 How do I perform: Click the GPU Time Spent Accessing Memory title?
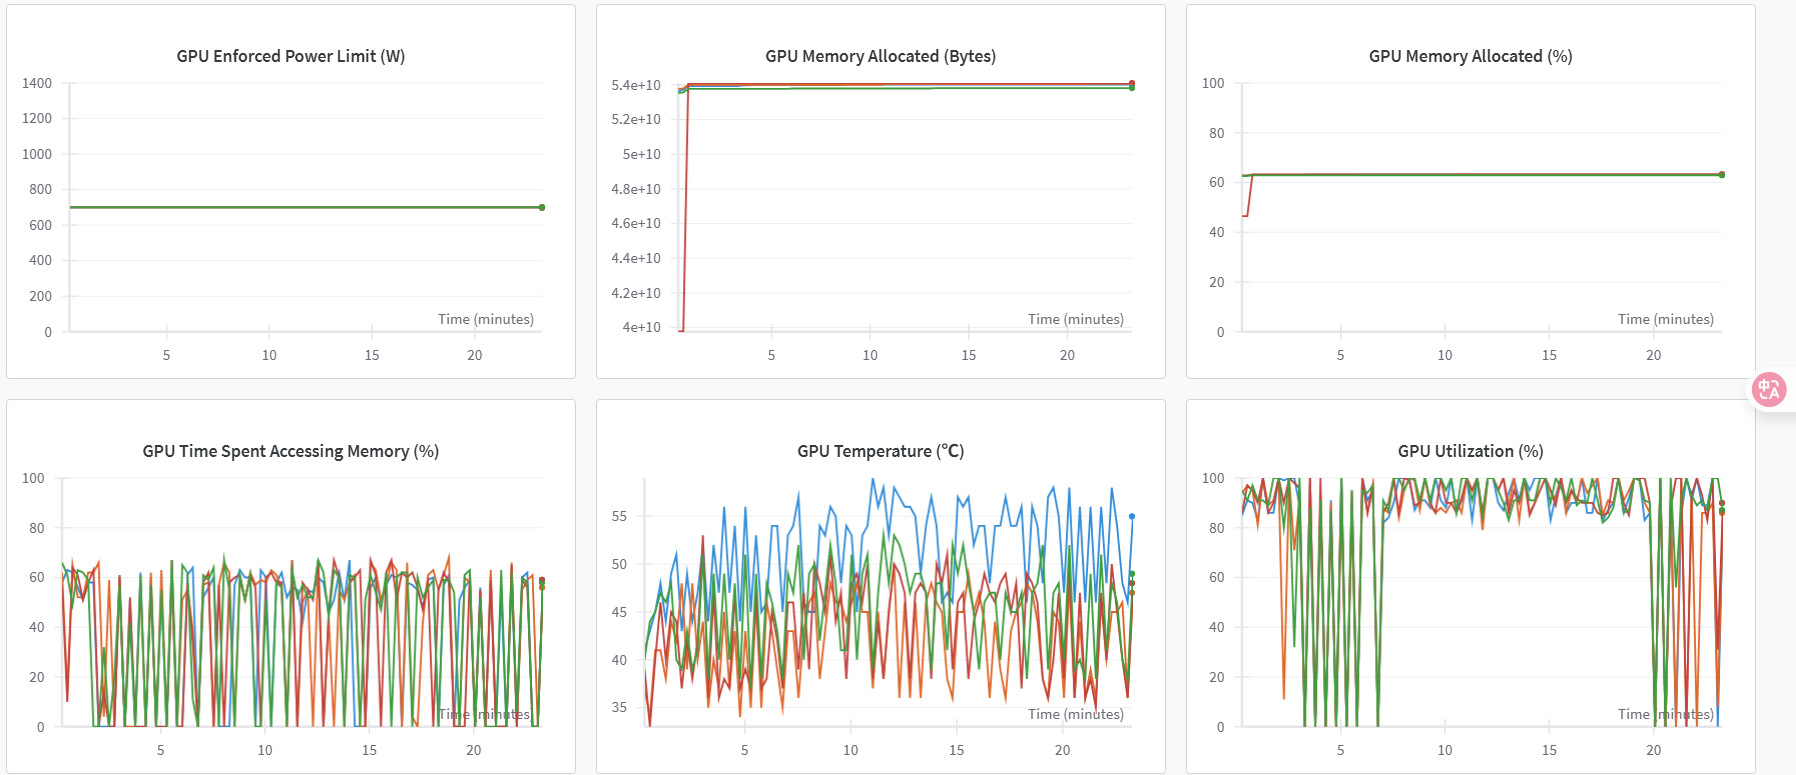click(x=290, y=451)
